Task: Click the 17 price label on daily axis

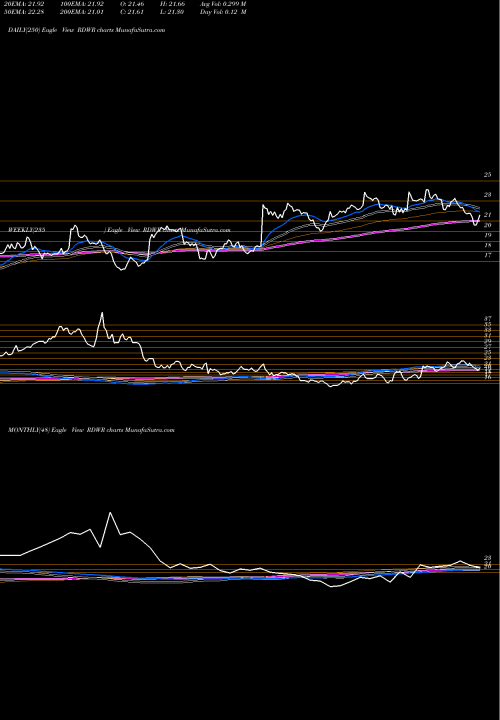Action: pyautogui.click(x=487, y=255)
